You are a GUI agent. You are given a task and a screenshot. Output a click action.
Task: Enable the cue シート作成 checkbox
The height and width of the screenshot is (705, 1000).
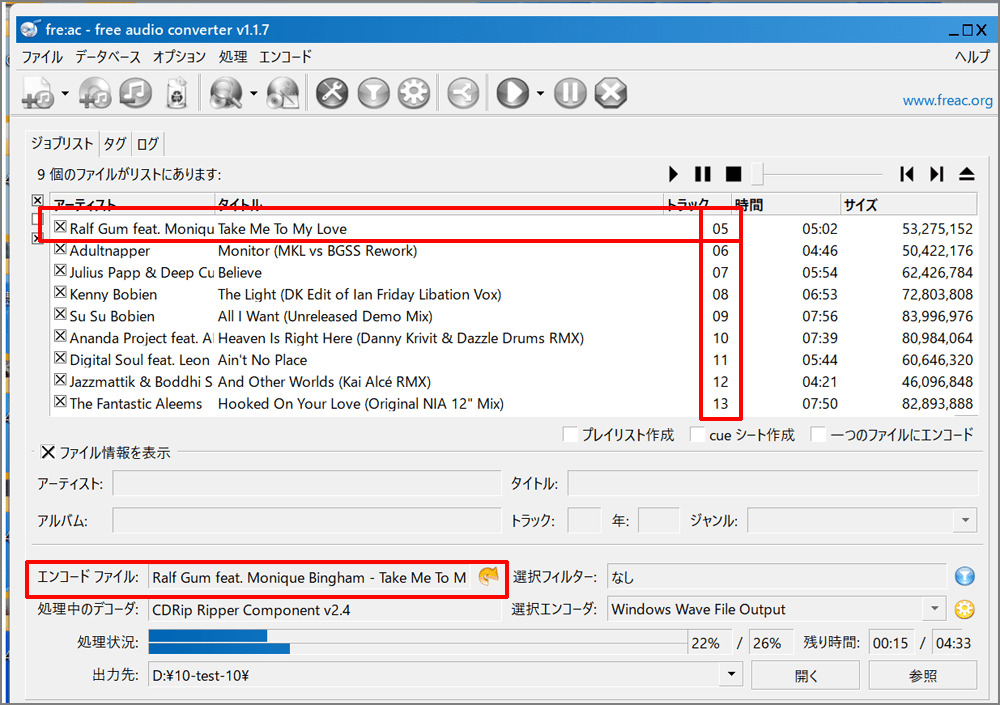click(698, 434)
